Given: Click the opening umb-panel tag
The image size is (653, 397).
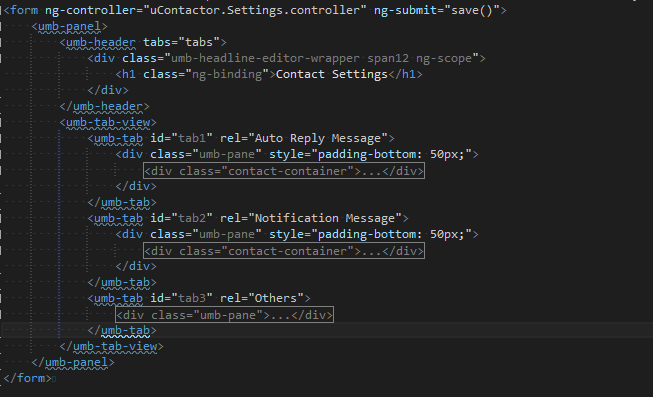Looking at the screenshot, I should point(70,26).
